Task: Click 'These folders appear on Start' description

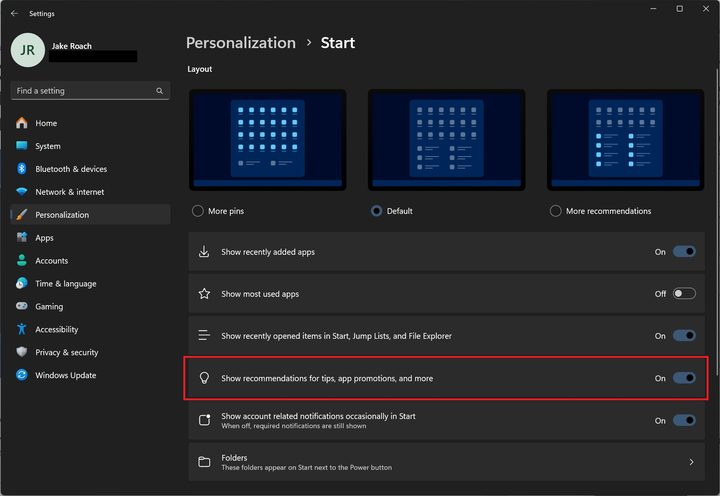Action: click(x=306, y=468)
